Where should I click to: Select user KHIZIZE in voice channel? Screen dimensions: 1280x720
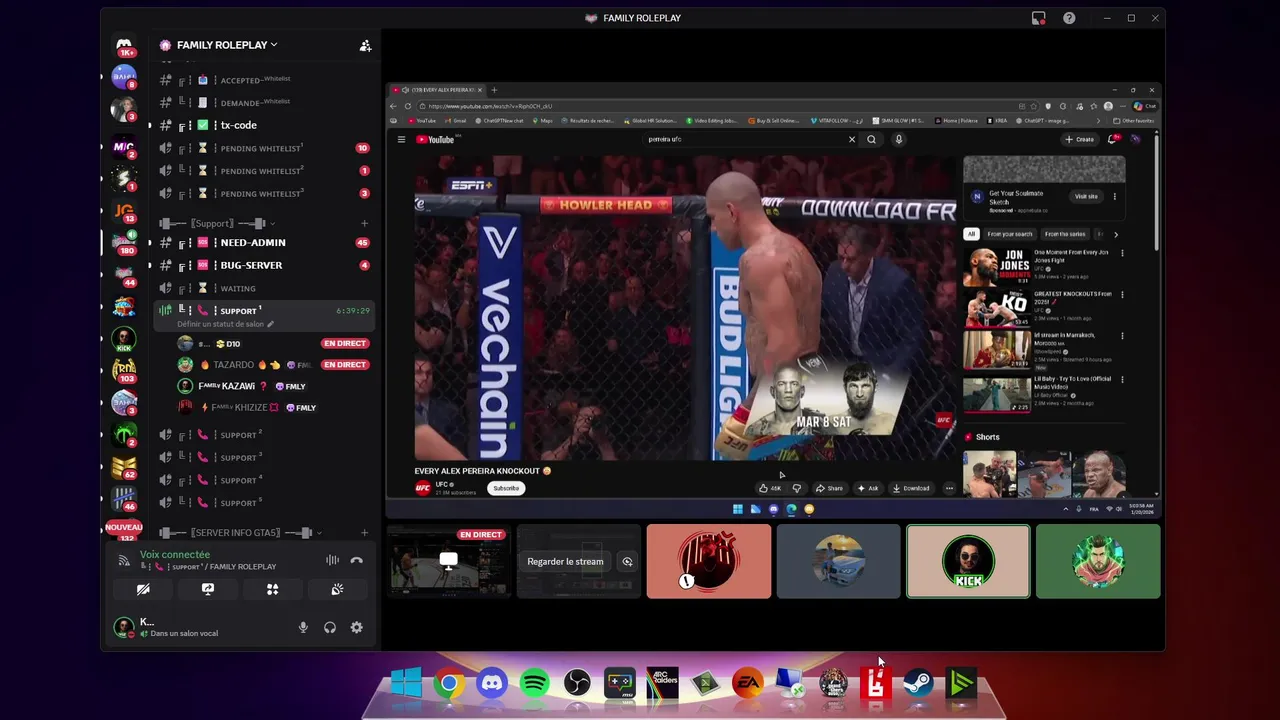click(x=273, y=407)
